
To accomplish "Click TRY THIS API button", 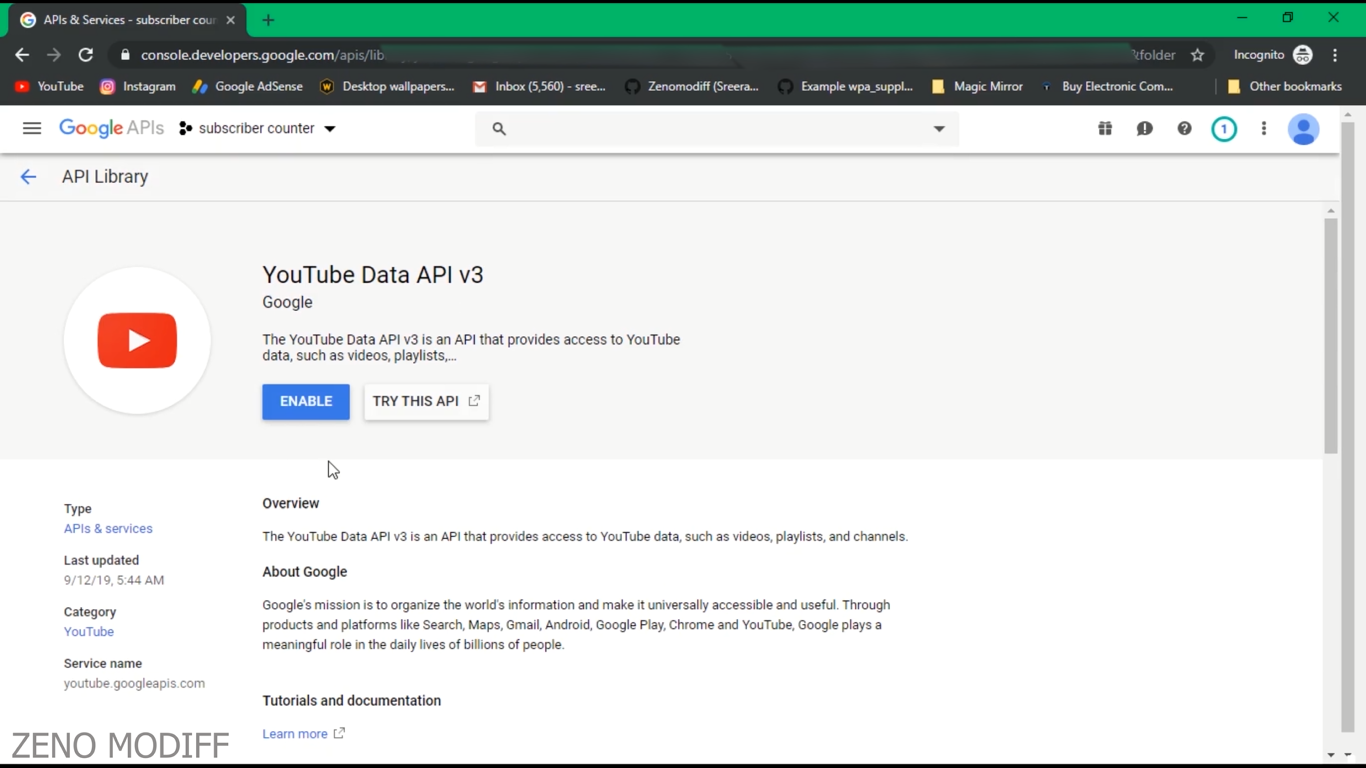I will pos(426,402).
